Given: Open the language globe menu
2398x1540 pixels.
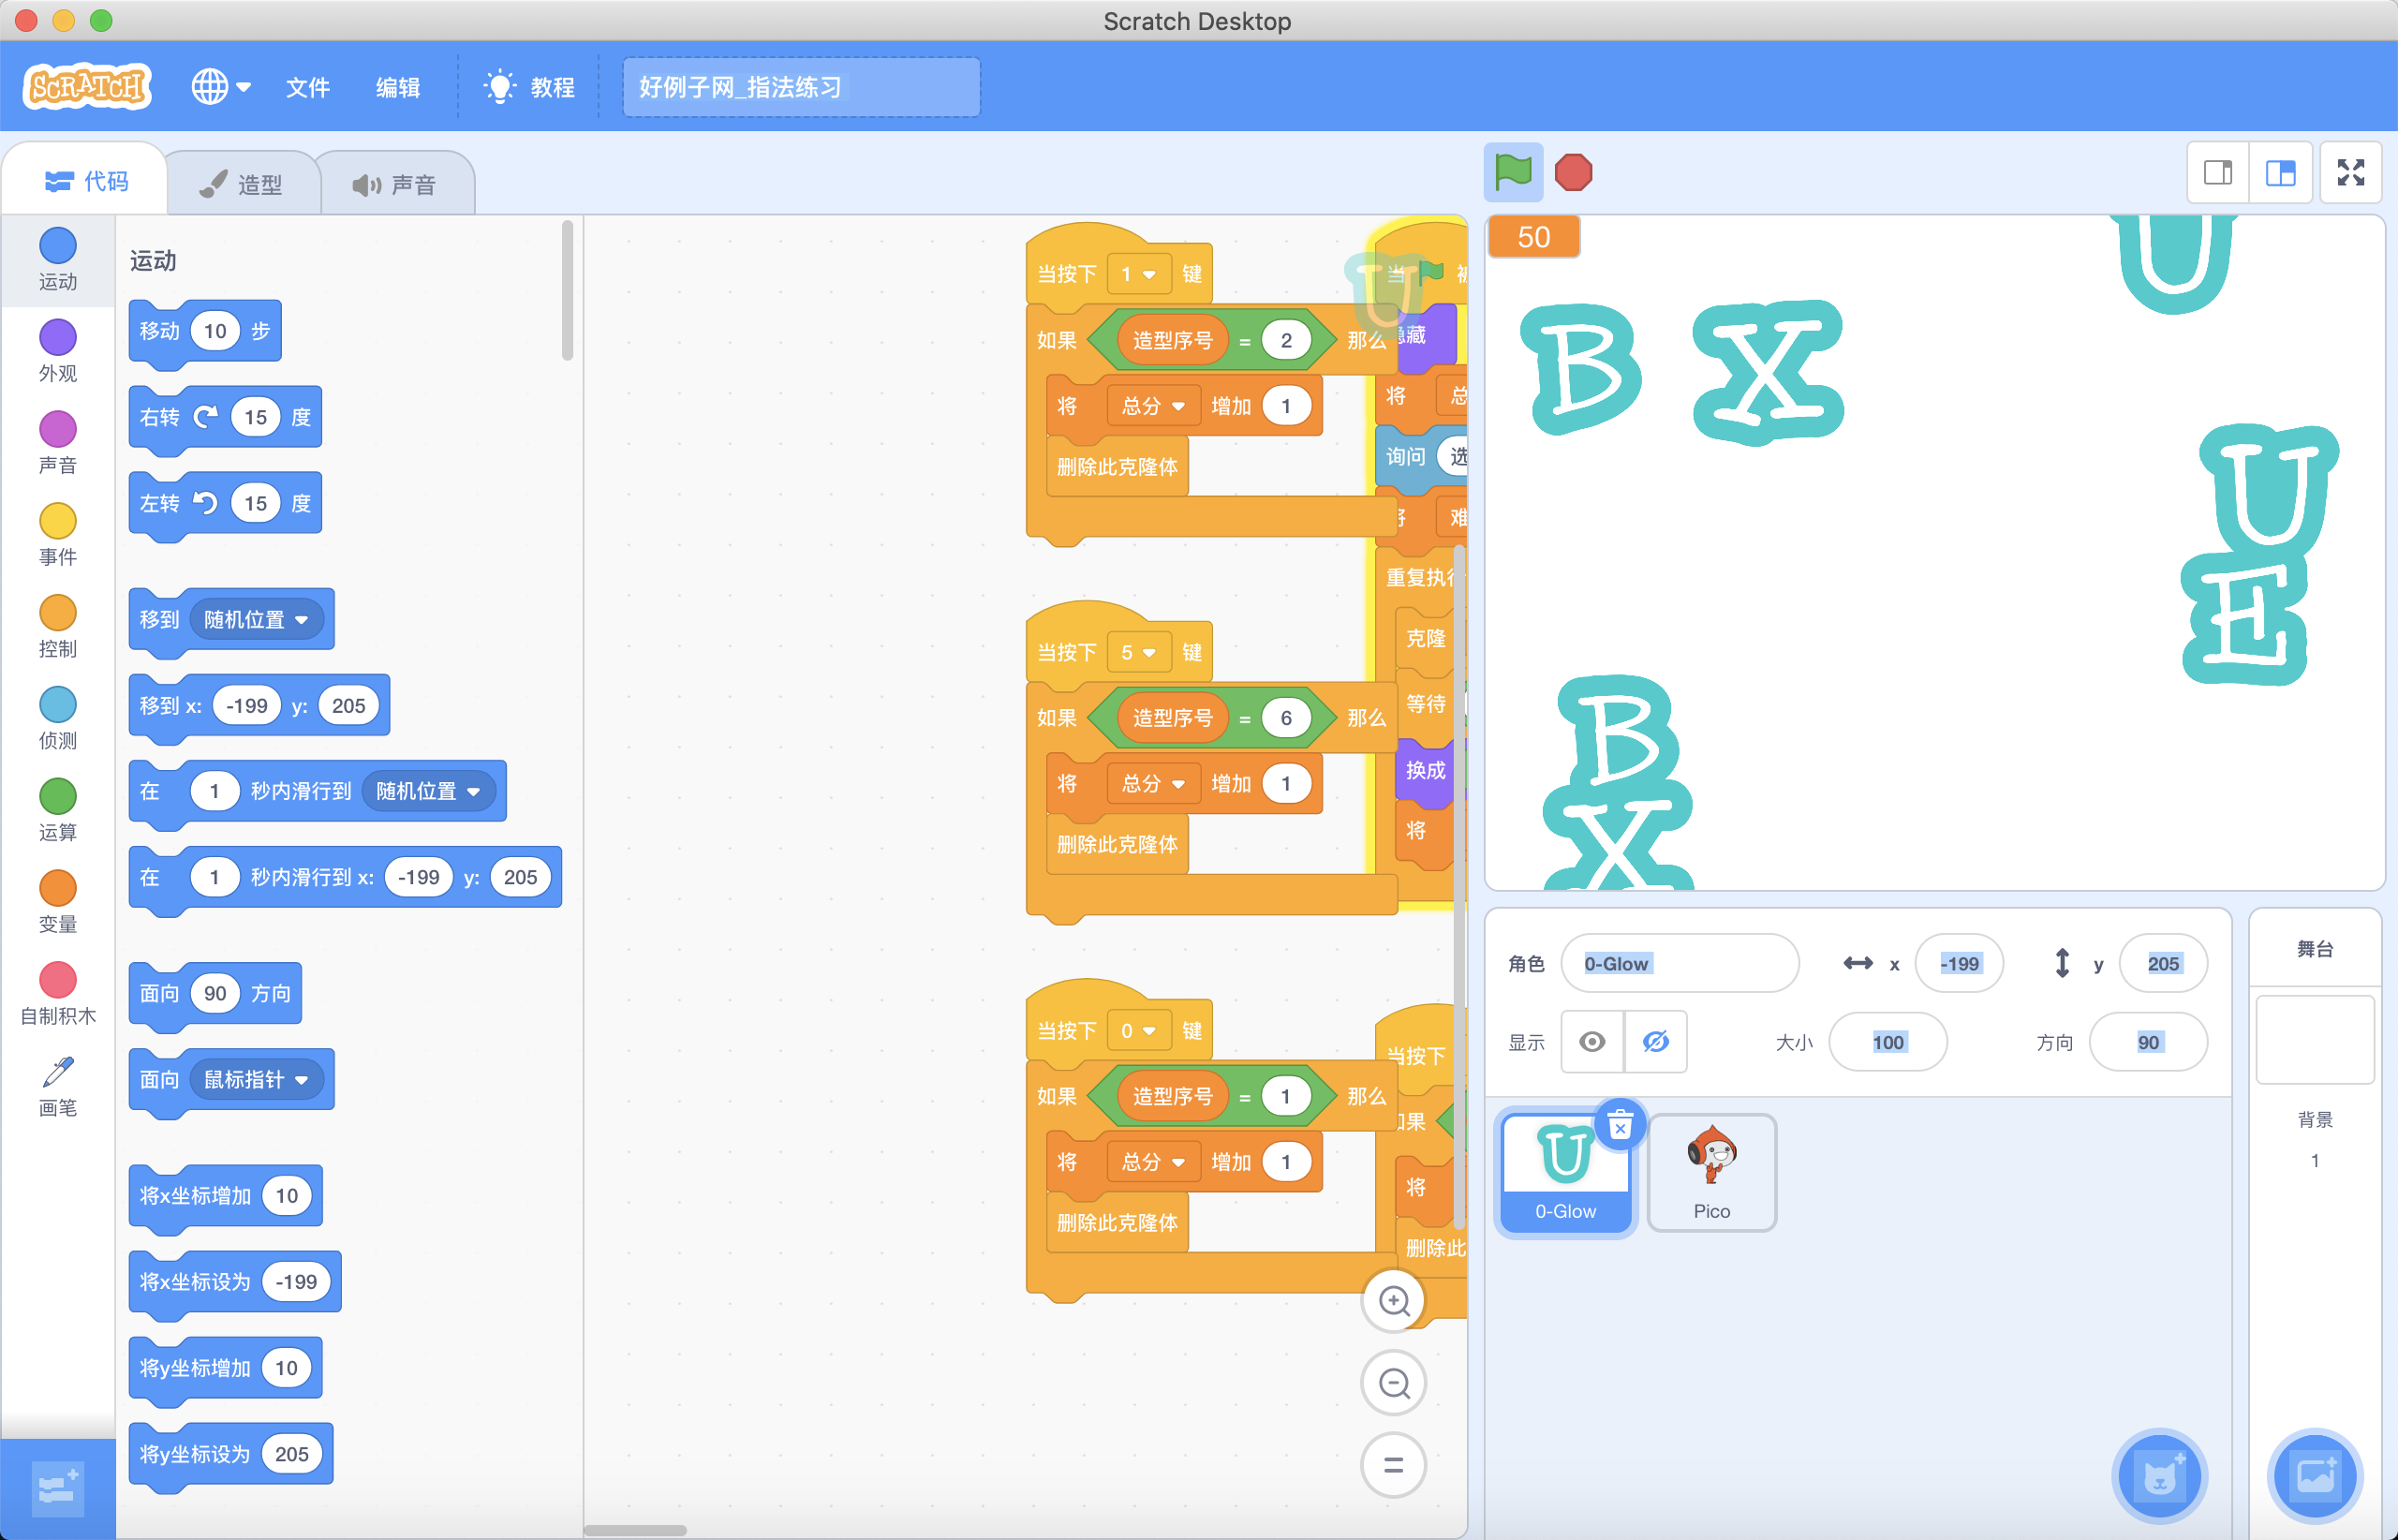Looking at the screenshot, I should click(220, 87).
